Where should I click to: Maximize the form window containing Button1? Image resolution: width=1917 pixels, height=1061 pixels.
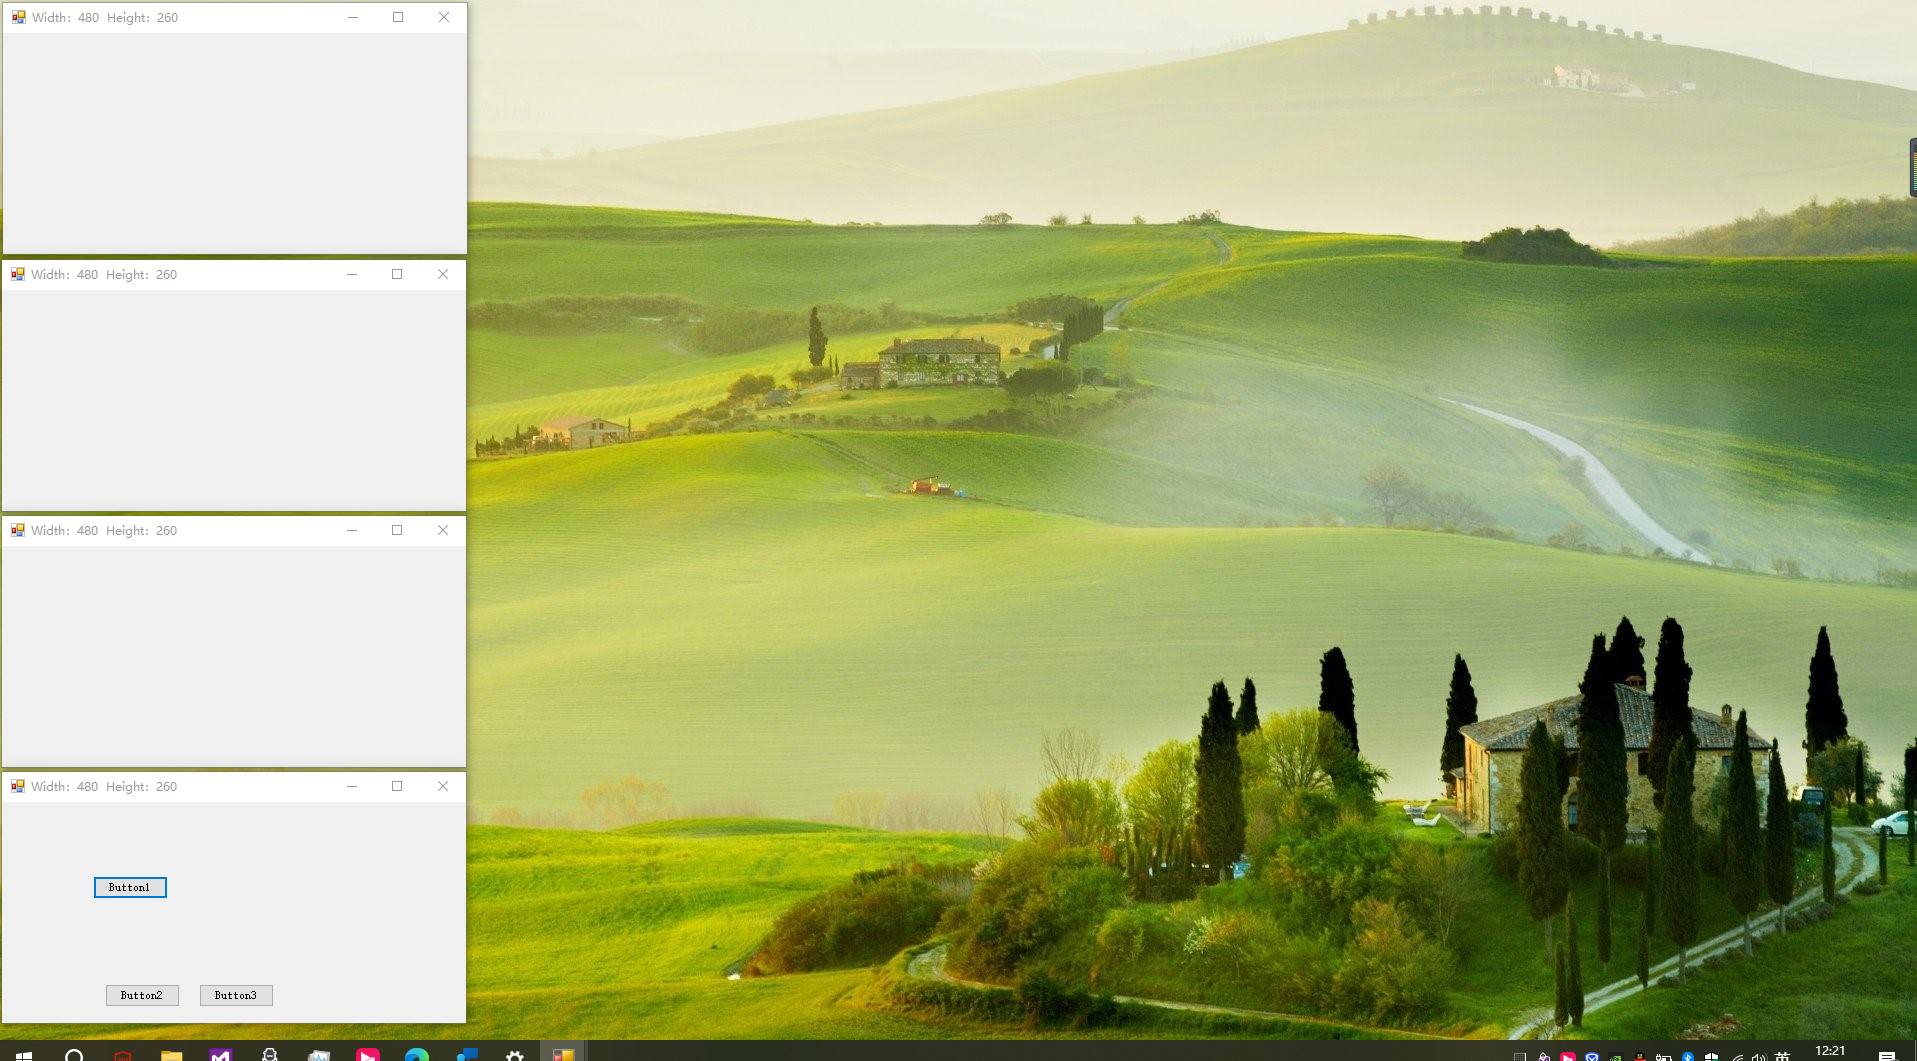click(397, 787)
